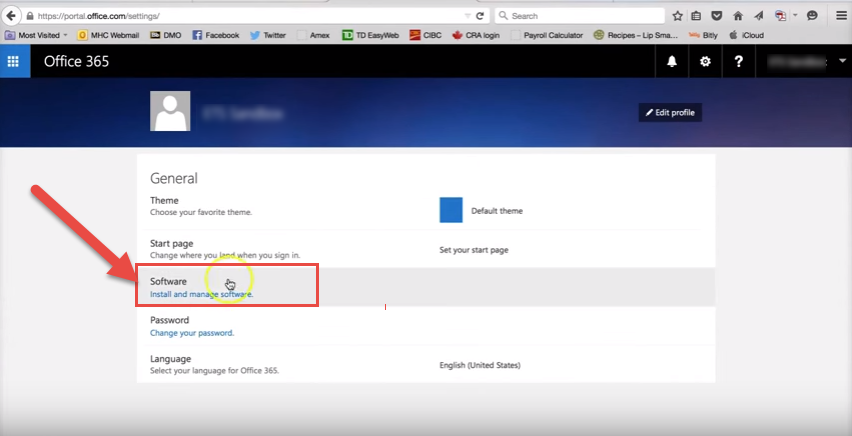The height and width of the screenshot is (436, 852).
Task: Open the Password setting row
Action: 426,325
